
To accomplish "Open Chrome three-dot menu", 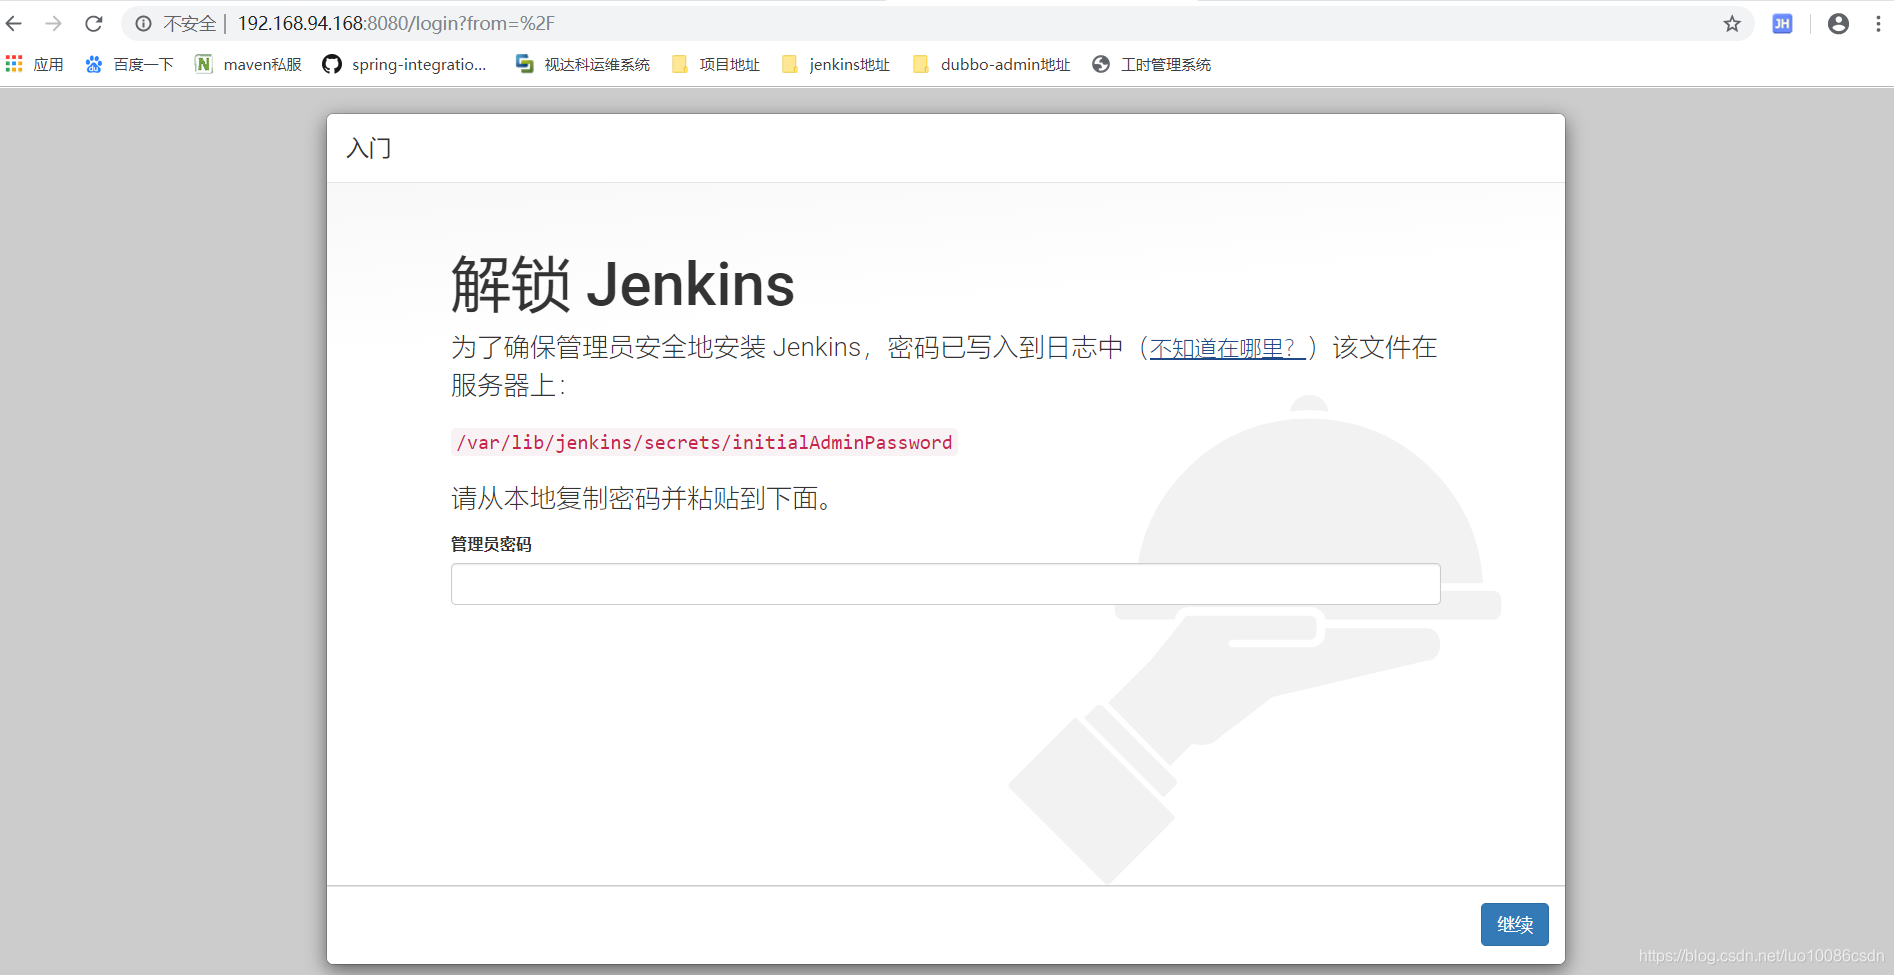I will click(x=1878, y=23).
